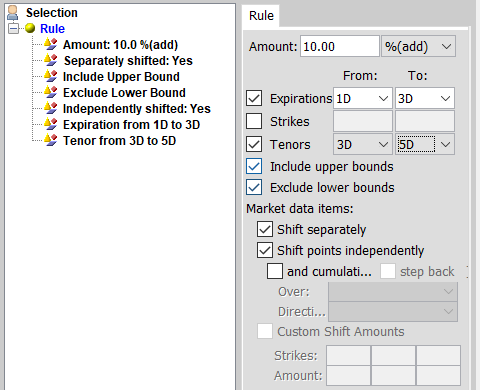
Task: Select the Selection root node text
Action: pyautogui.click(x=52, y=13)
